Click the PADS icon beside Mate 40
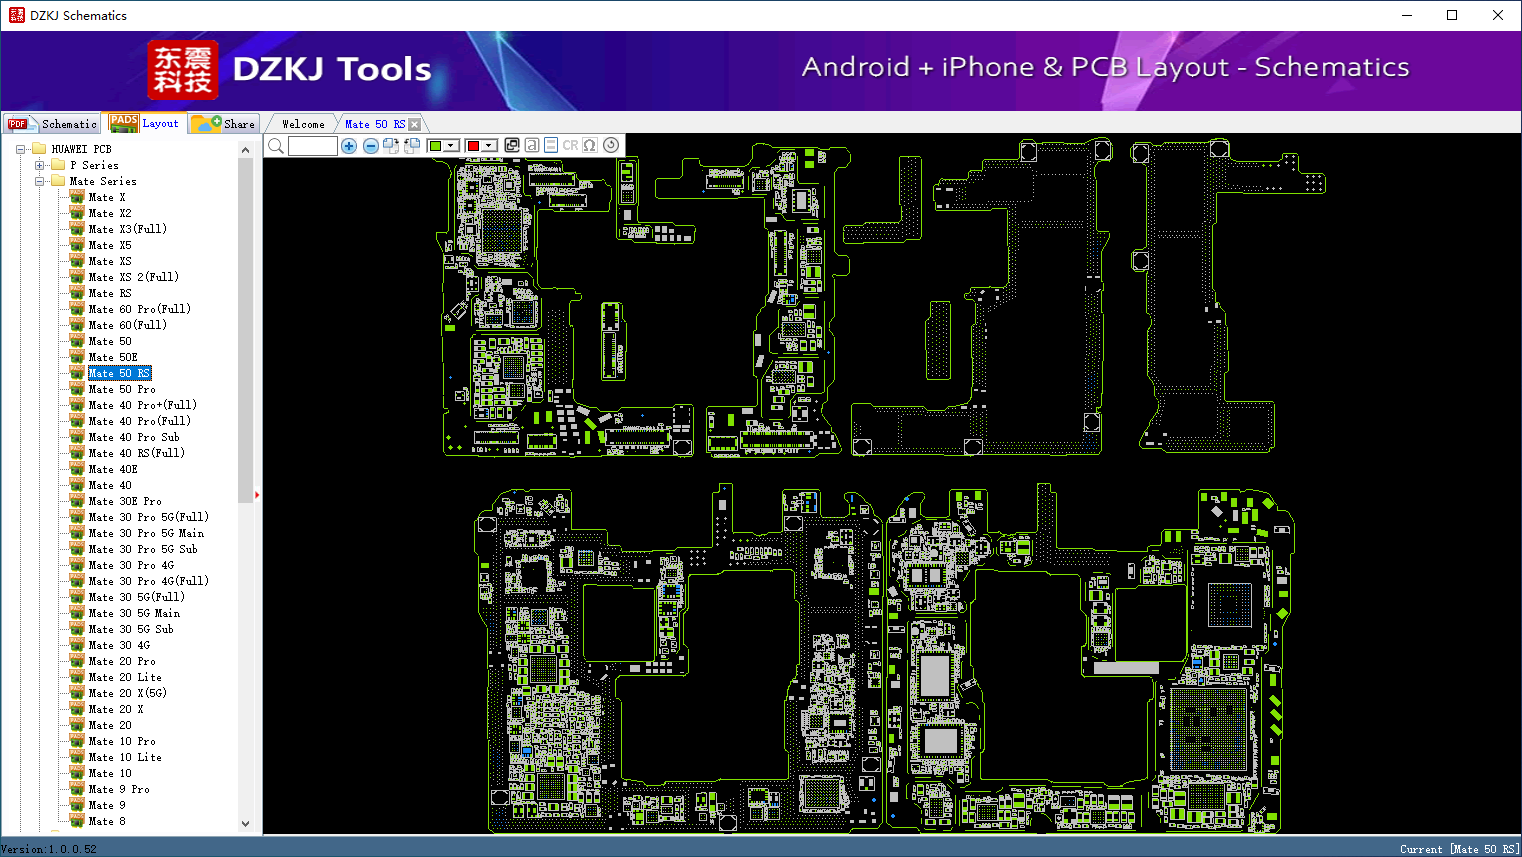This screenshot has width=1522, height=857. pyautogui.click(x=77, y=485)
